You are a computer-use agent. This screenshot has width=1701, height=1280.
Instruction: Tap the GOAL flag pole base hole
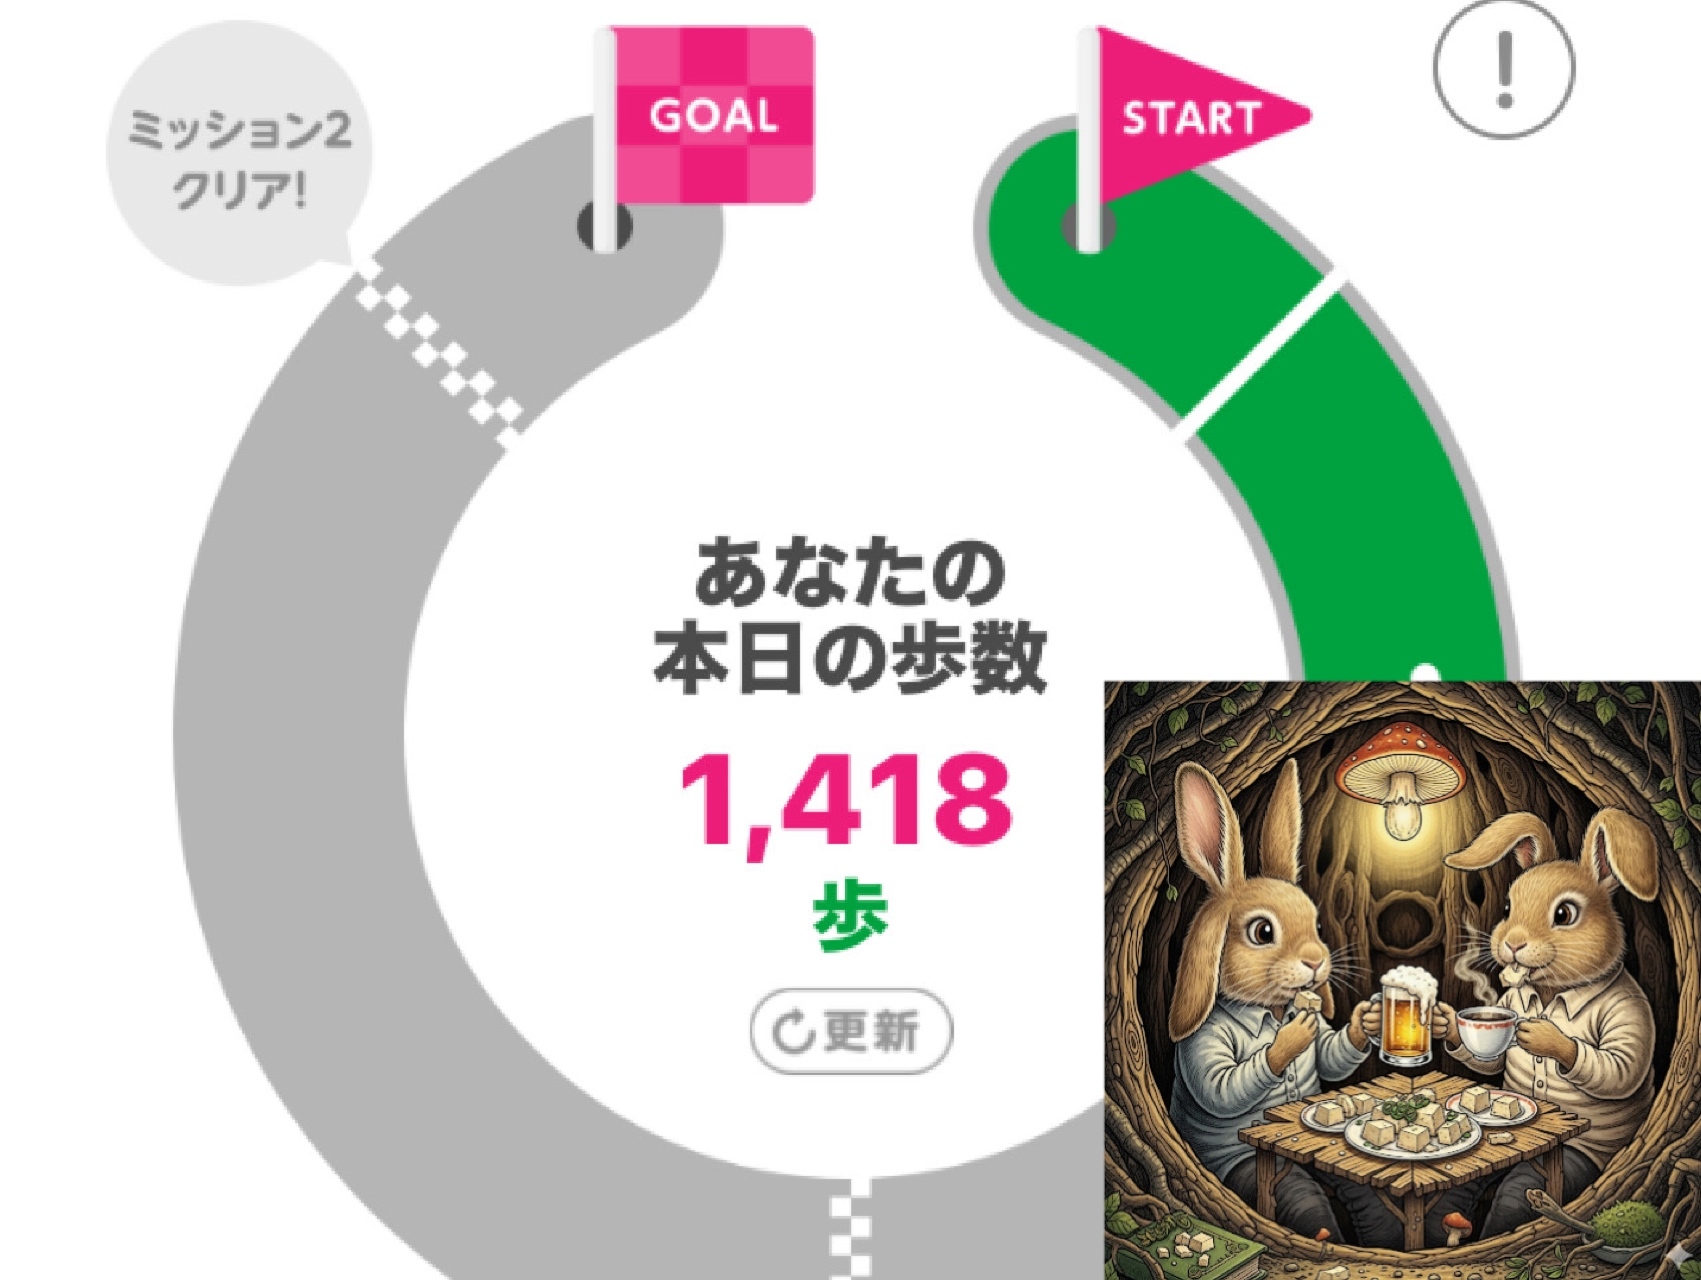(x=604, y=226)
